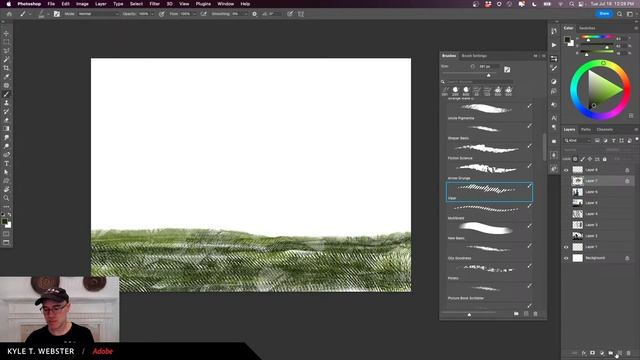Image resolution: width=640 pixels, height=360 pixels.
Task: Create a new group folder icon in Layers panel
Action: [611, 353]
